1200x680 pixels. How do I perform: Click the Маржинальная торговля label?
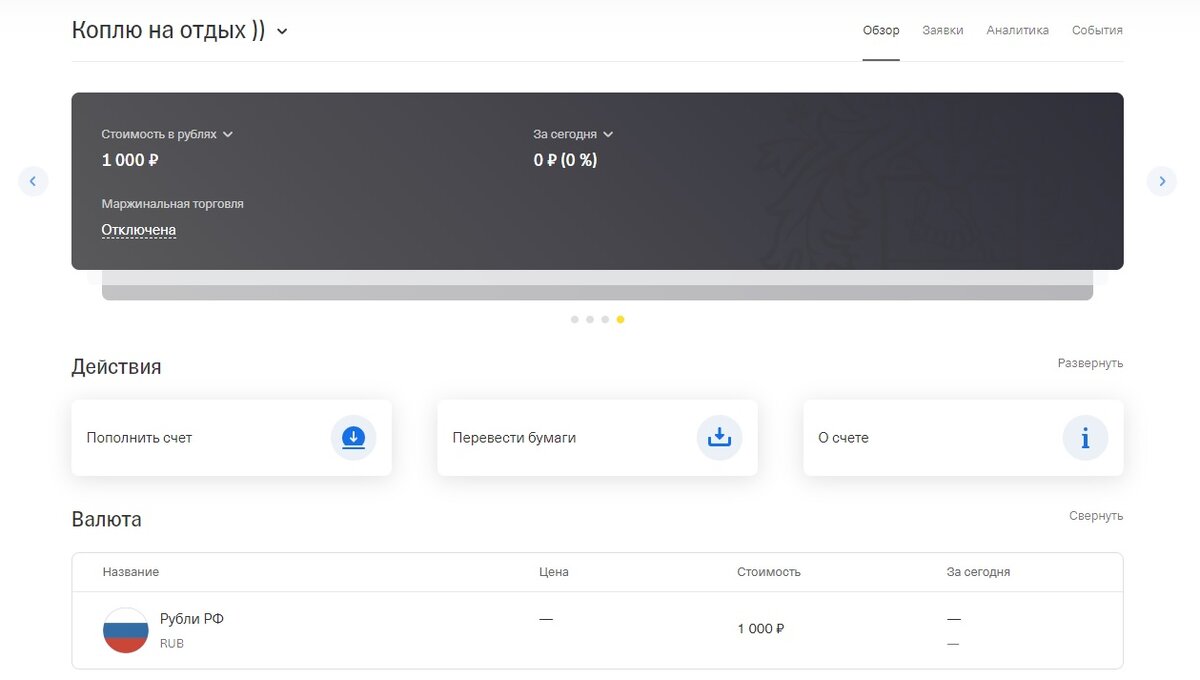[x=173, y=203]
